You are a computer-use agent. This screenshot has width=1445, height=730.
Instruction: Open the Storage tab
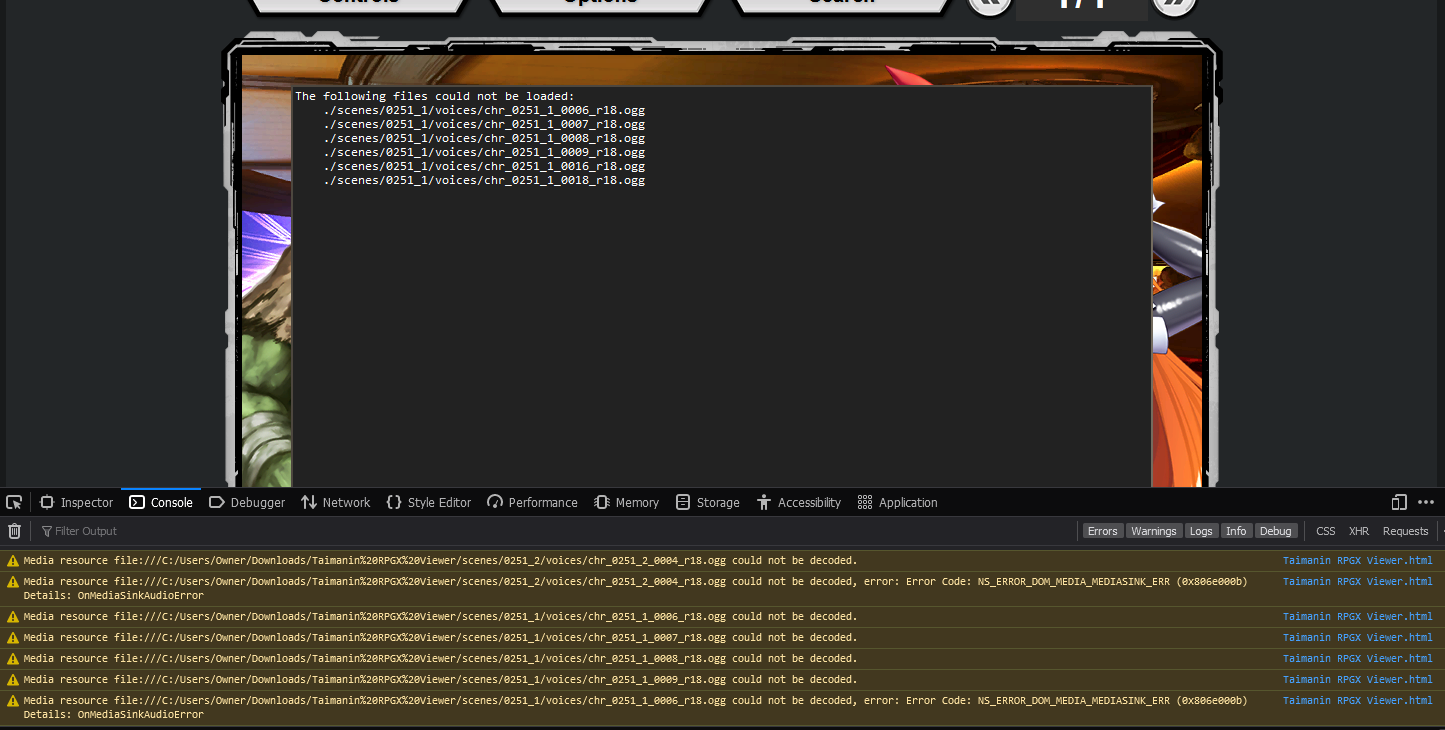point(707,502)
